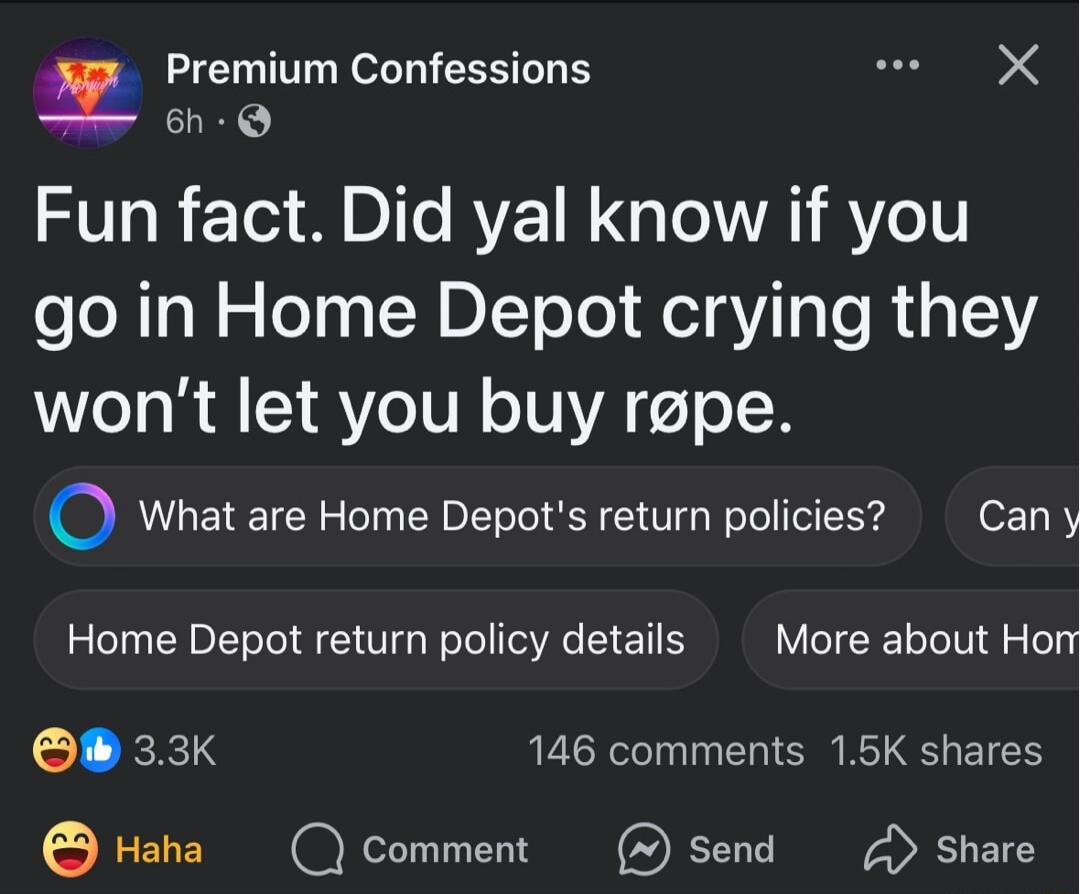The image size is (1080, 894).
Task: Click the globe public audience icon
Action: pyautogui.click(x=254, y=122)
